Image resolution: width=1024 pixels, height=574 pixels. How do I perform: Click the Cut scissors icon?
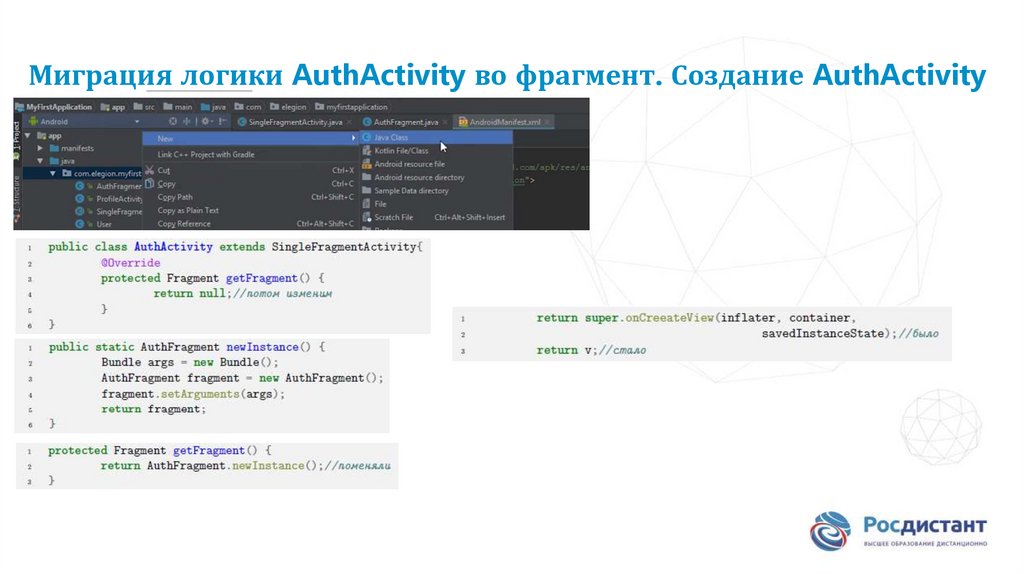click(x=150, y=170)
